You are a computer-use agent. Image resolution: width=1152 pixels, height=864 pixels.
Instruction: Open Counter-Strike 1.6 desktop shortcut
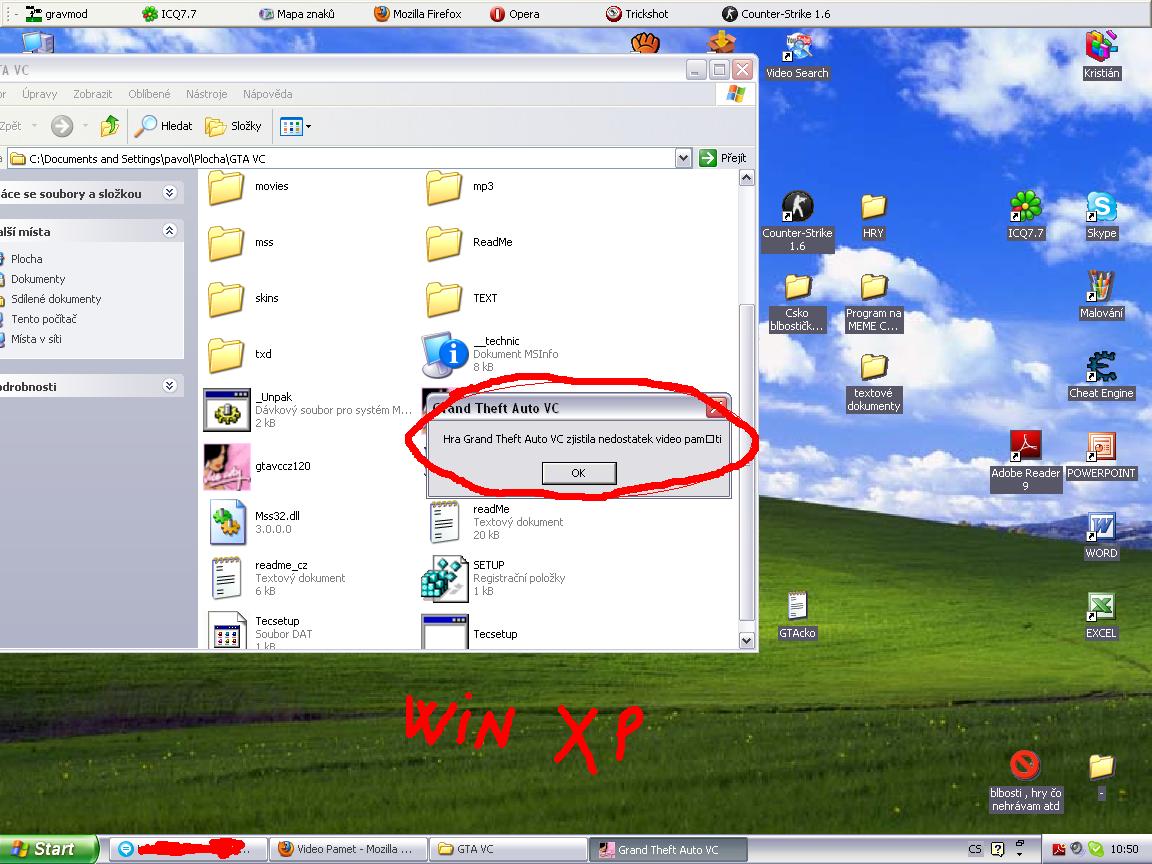(x=797, y=220)
